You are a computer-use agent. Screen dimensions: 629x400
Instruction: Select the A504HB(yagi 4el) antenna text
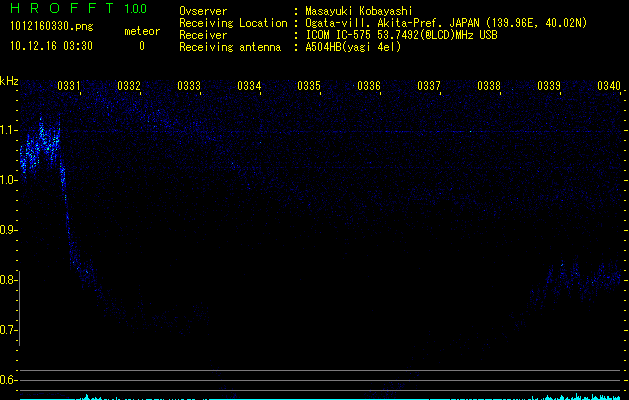(x=353, y=47)
